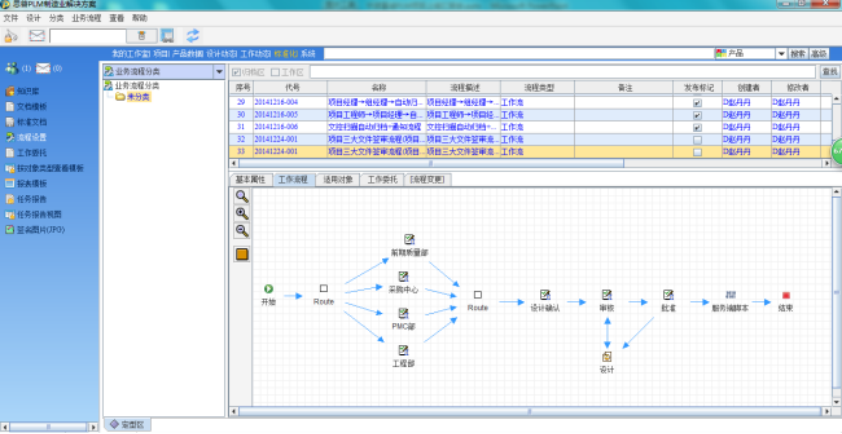Screen dimensions: 842x434
Task: Open the 分类 menu
Action: pyautogui.click(x=56, y=18)
